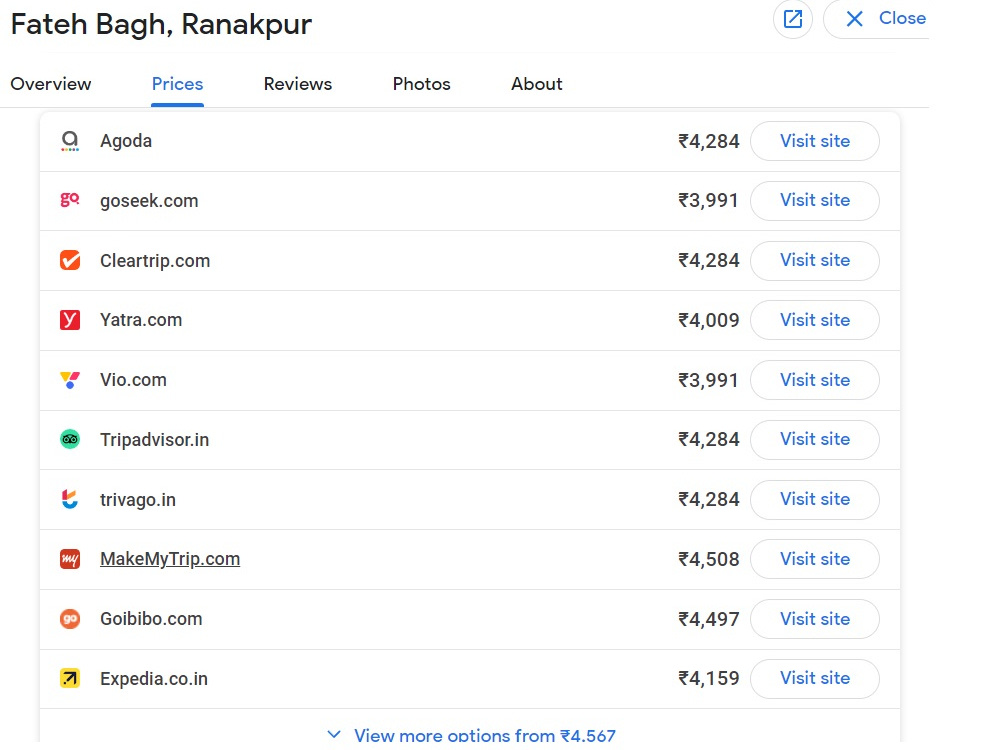Click the Tripadvisor.in provider name
Screen dimensions: 1000x750
click(x=154, y=440)
